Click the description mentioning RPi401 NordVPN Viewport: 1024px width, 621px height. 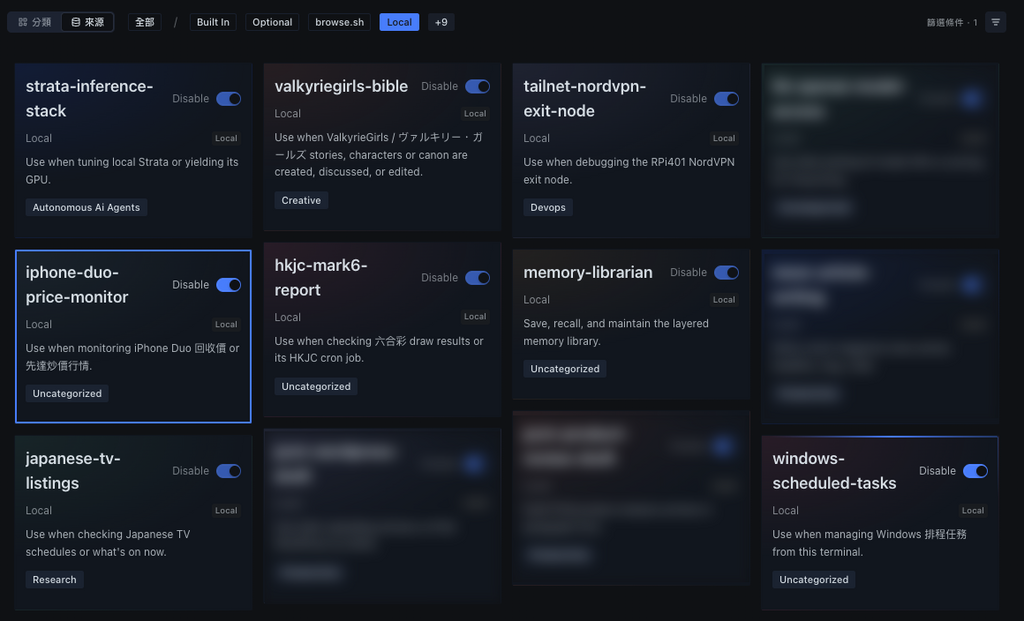tap(629, 170)
